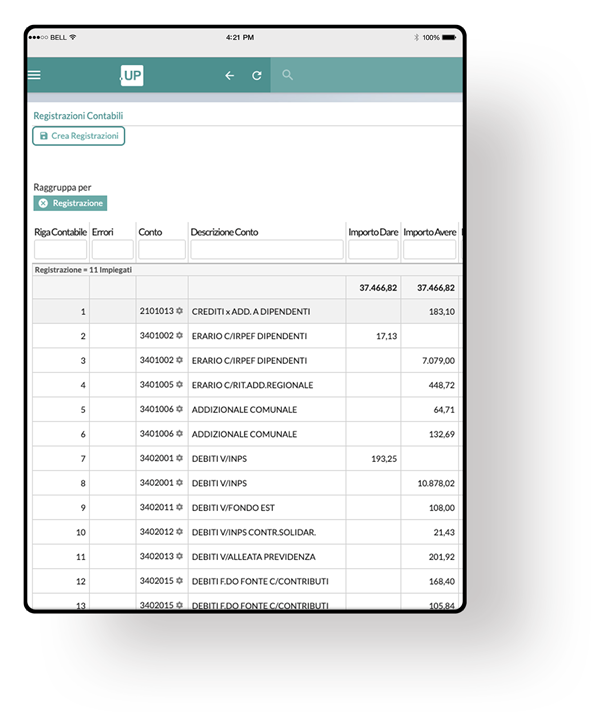Go back with the arrow icon
602x712 pixels.
230,75
